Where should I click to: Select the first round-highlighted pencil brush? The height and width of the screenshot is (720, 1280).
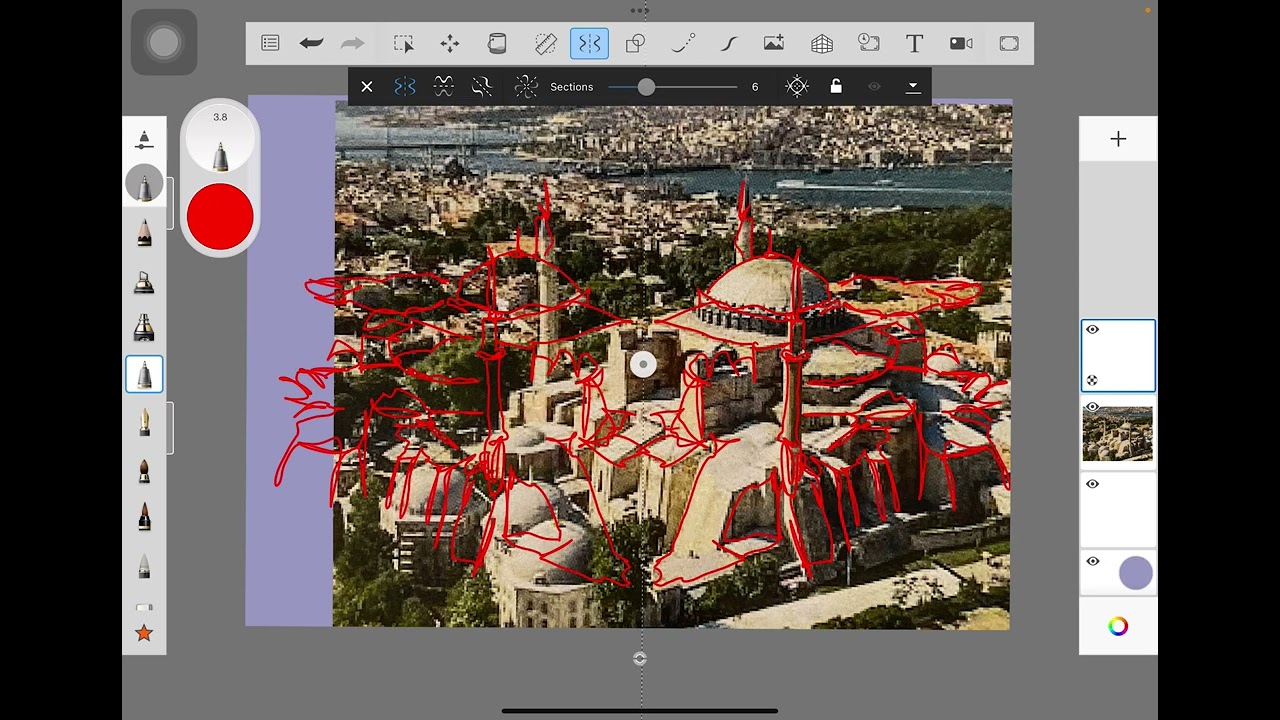point(144,184)
